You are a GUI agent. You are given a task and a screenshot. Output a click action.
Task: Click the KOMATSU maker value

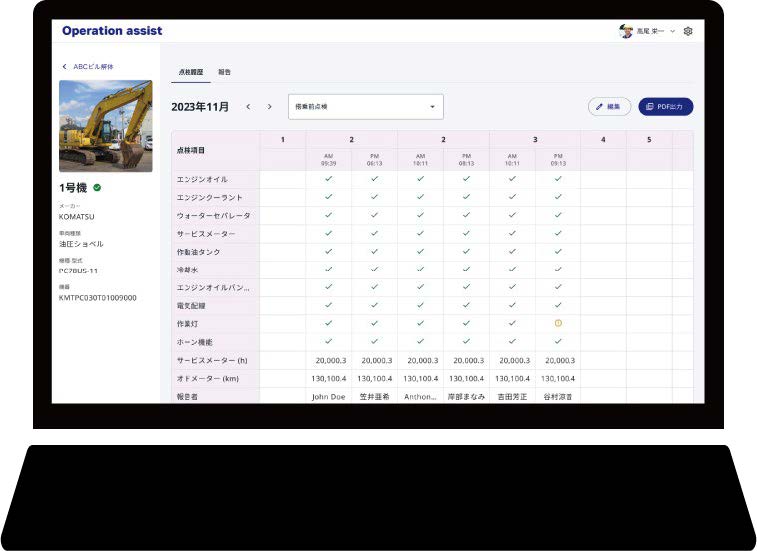click(77, 217)
